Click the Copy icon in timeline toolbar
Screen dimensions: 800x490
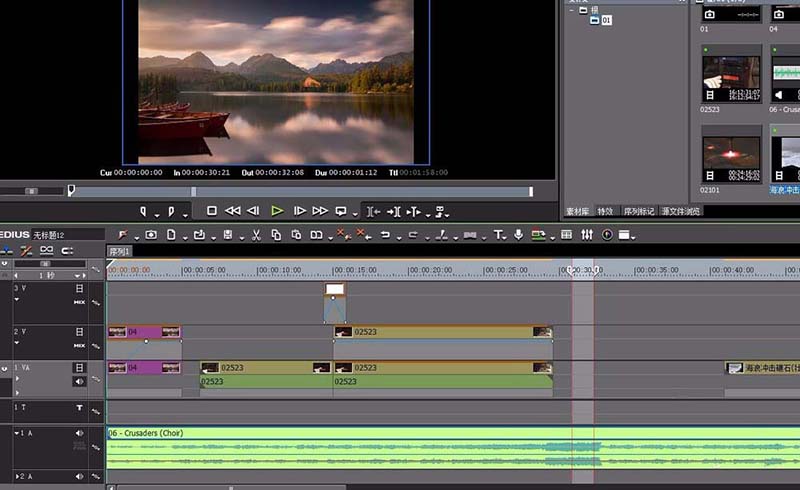276,235
